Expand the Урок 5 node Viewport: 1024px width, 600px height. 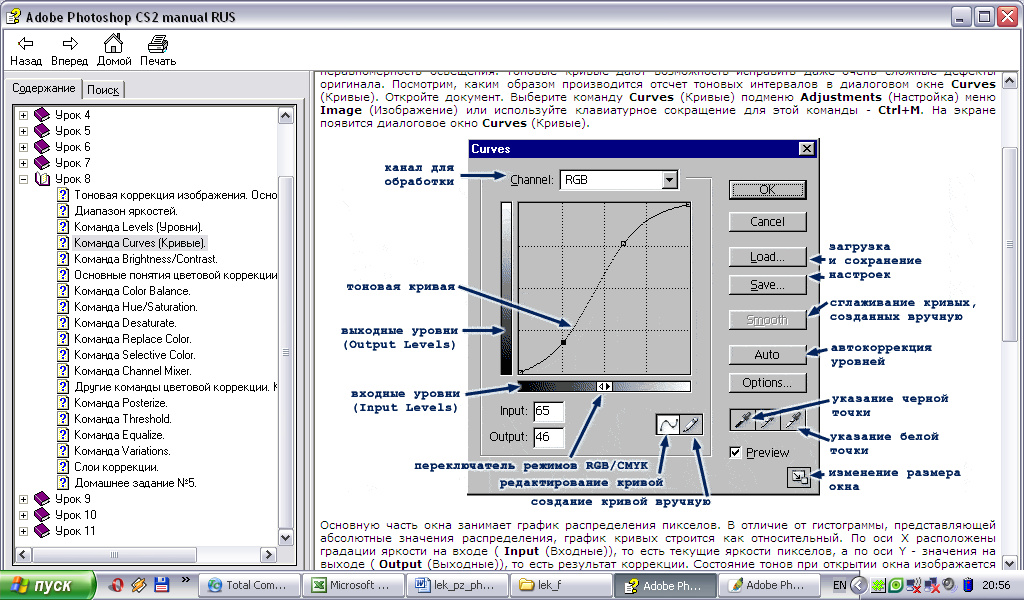coord(24,131)
